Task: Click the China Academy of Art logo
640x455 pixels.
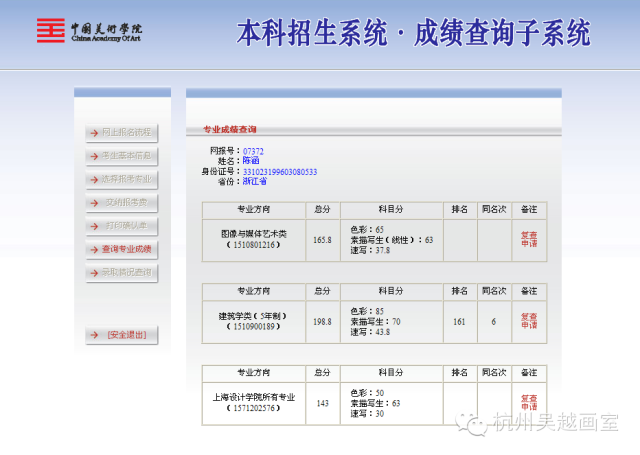Action: tap(89, 31)
